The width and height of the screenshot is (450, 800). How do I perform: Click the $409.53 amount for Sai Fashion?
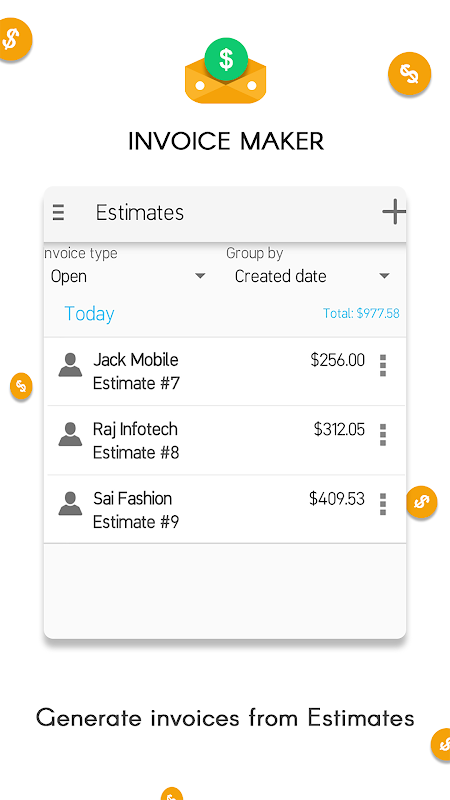[337, 498]
